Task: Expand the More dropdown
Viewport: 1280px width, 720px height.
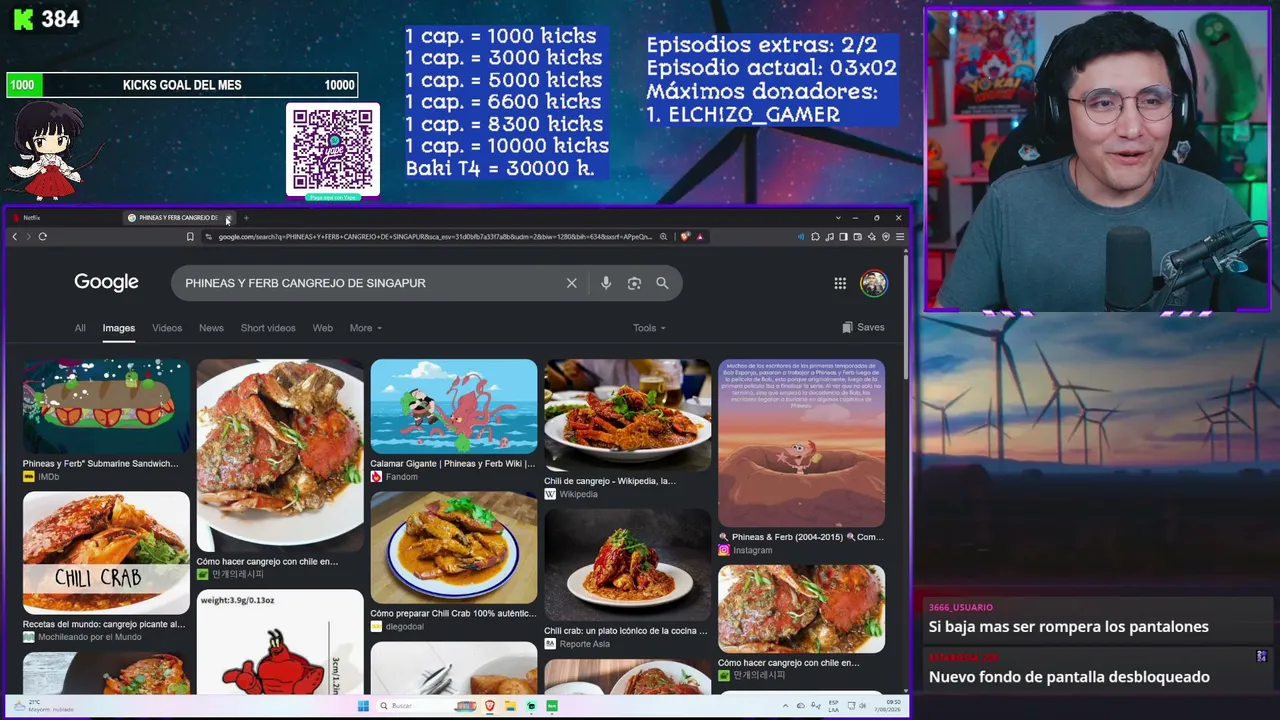Action: click(x=365, y=328)
